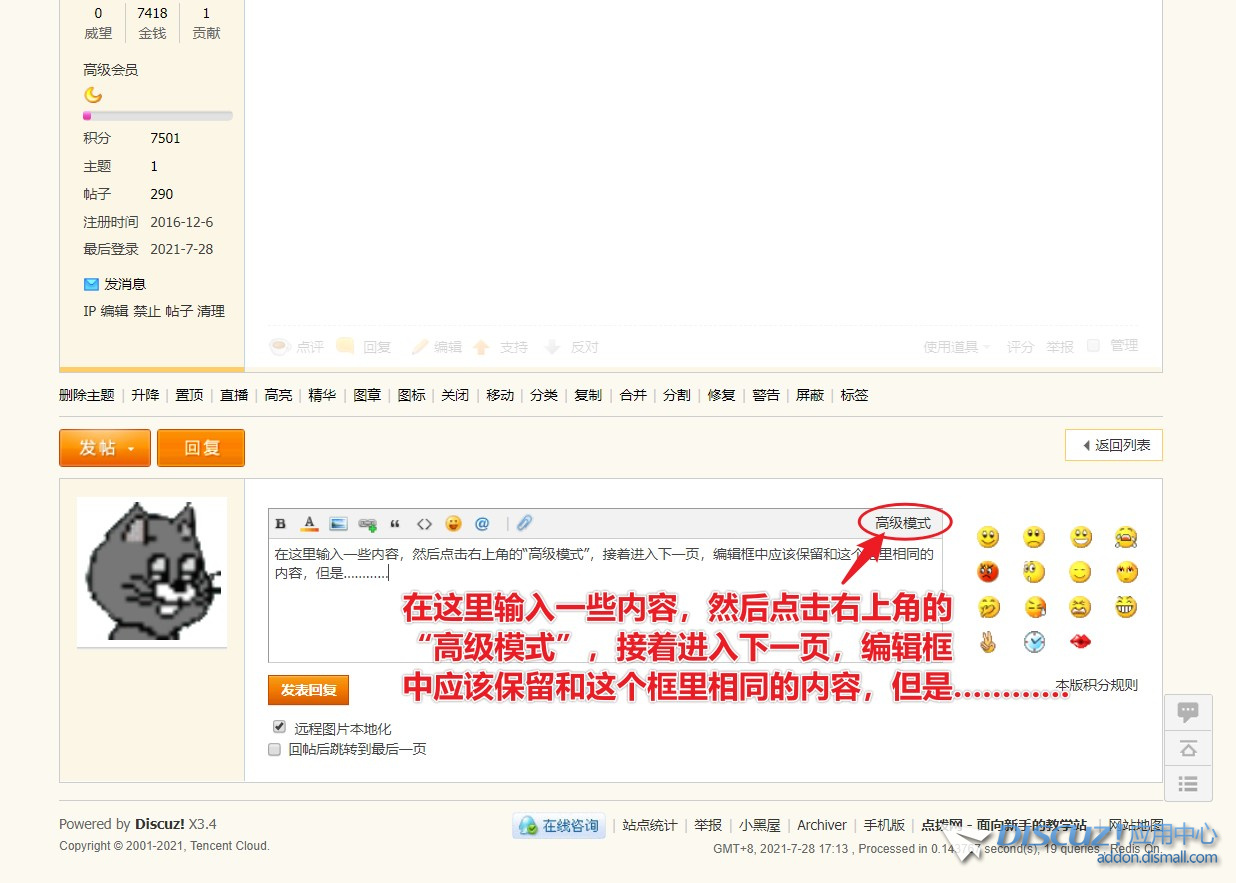The height and width of the screenshot is (883, 1236).
Task: Expand the 使用道具 dropdown
Action: click(956, 347)
